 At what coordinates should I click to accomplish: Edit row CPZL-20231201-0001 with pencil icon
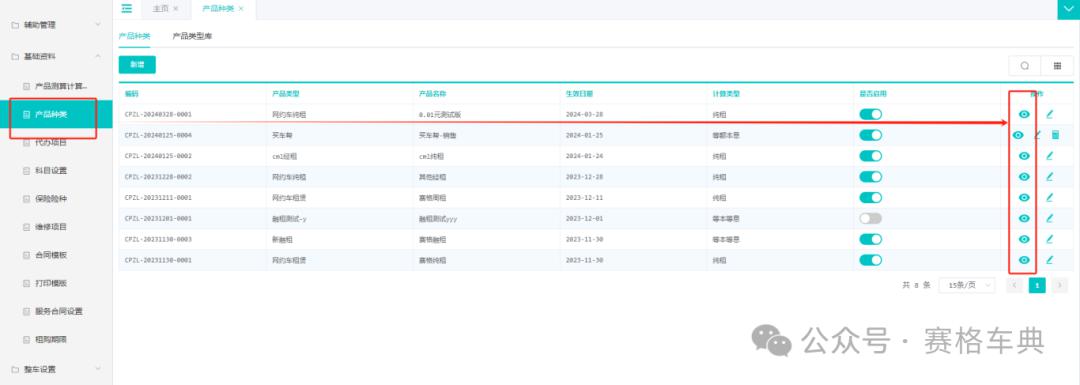click(x=1050, y=218)
